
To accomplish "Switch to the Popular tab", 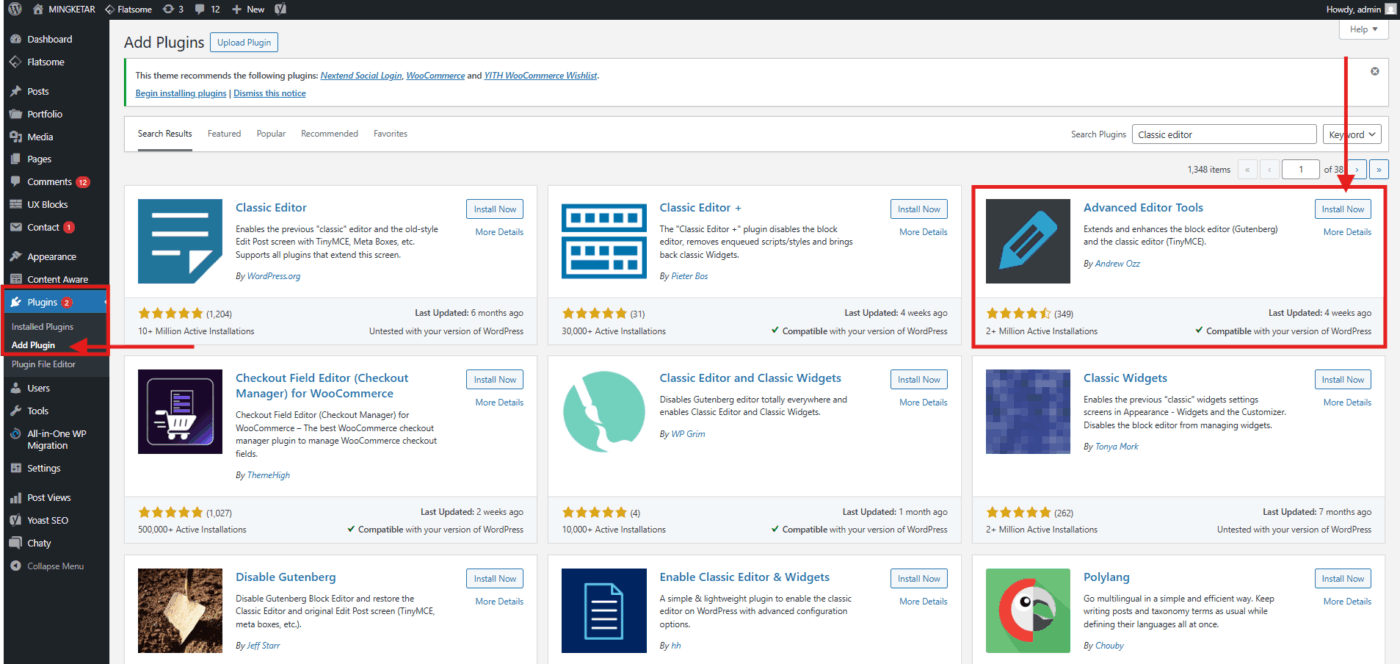I will 270,134.
